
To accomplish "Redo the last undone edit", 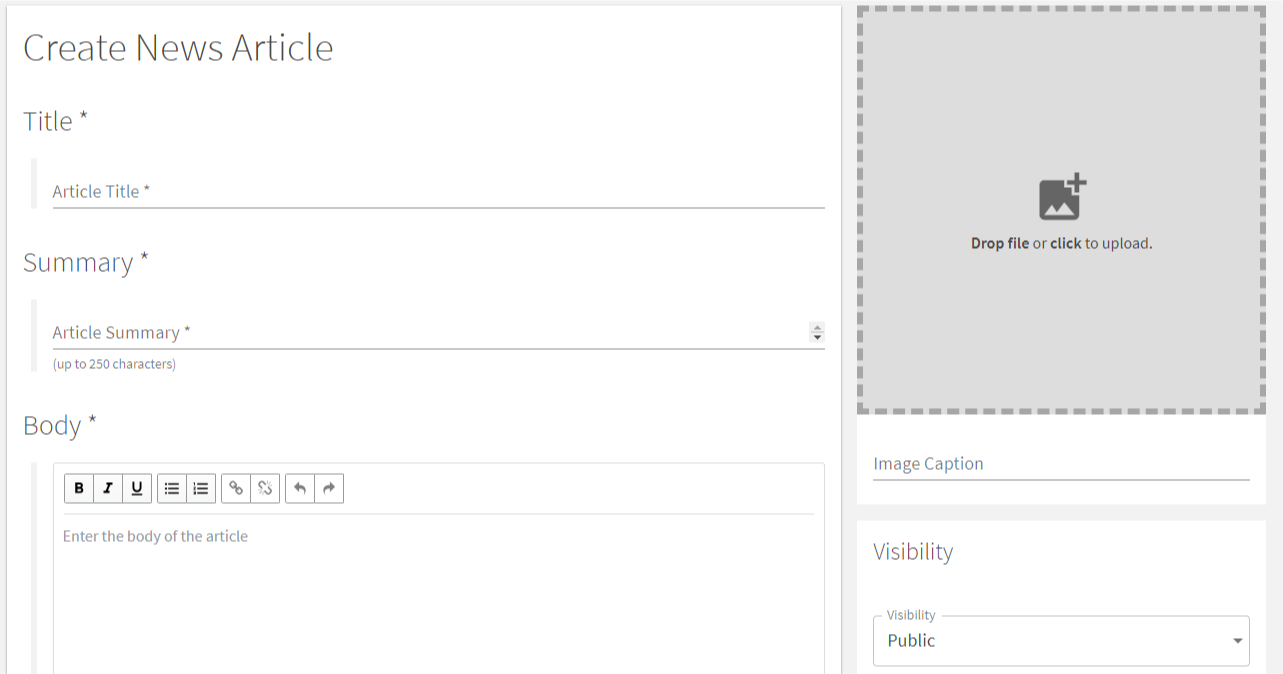I will tap(329, 488).
